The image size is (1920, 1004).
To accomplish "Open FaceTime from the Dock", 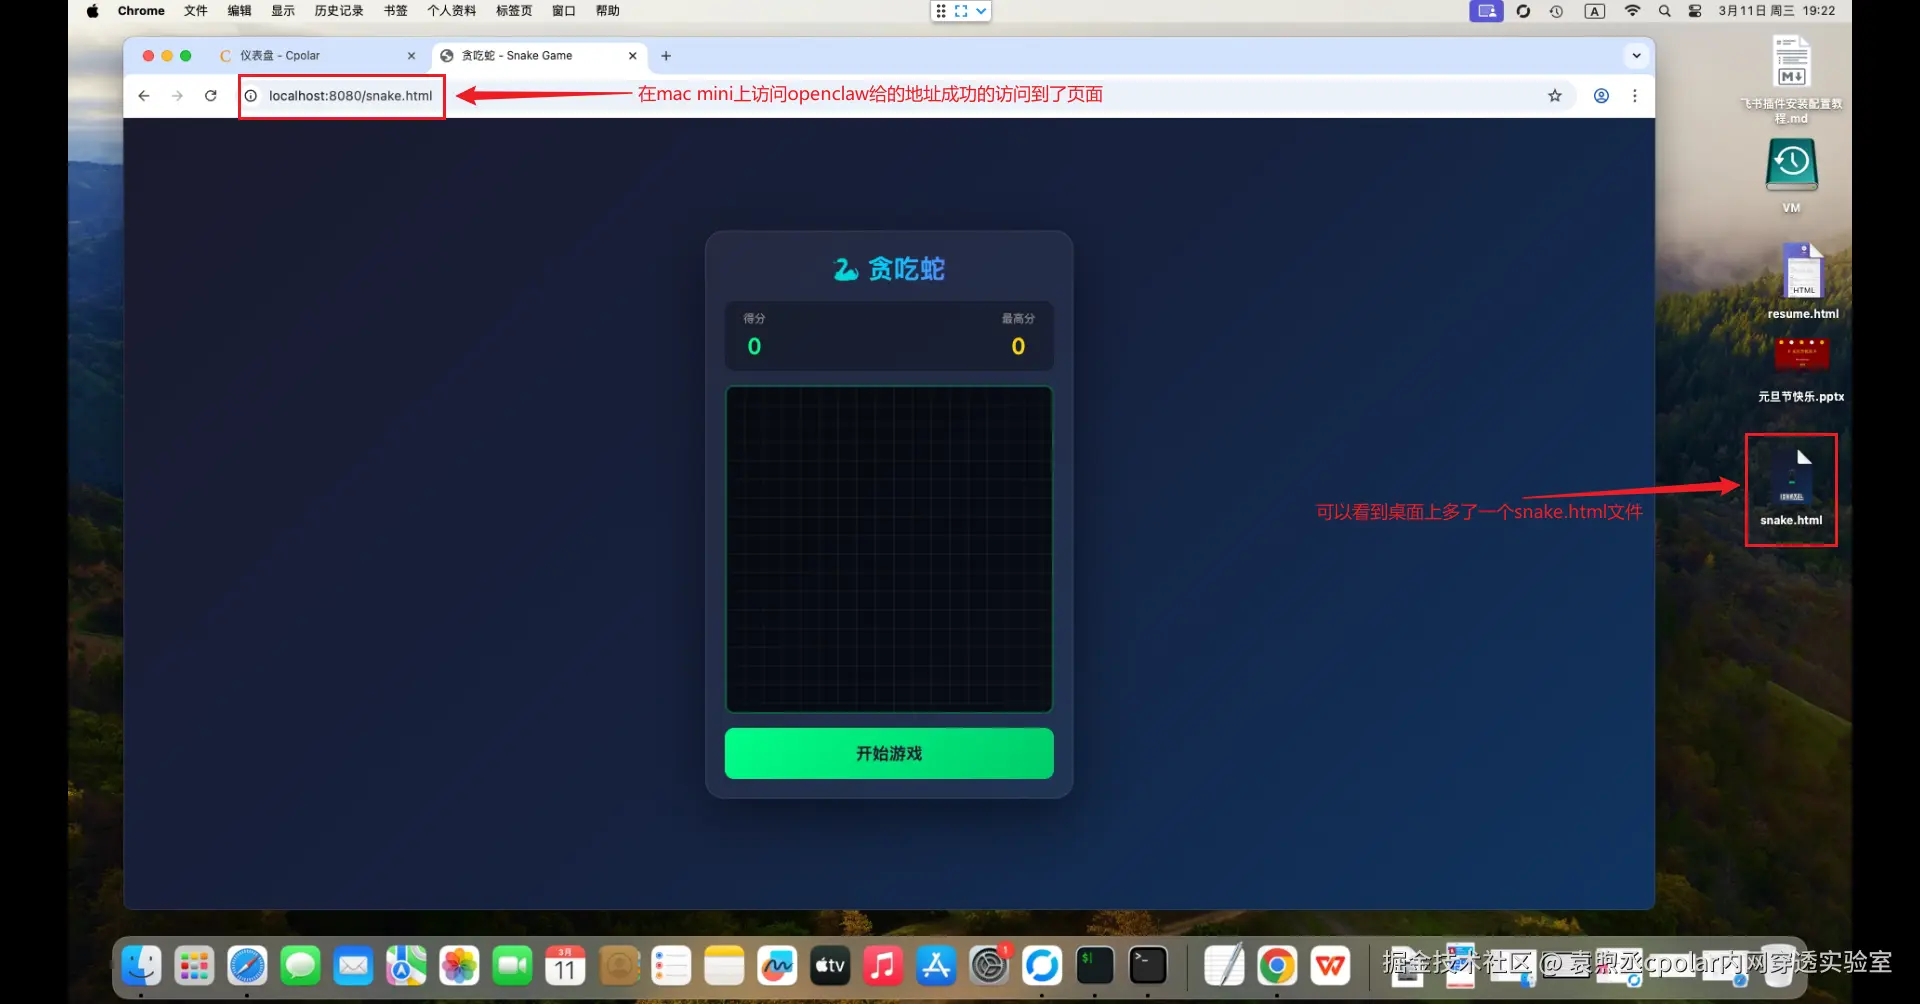I will point(512,965).
